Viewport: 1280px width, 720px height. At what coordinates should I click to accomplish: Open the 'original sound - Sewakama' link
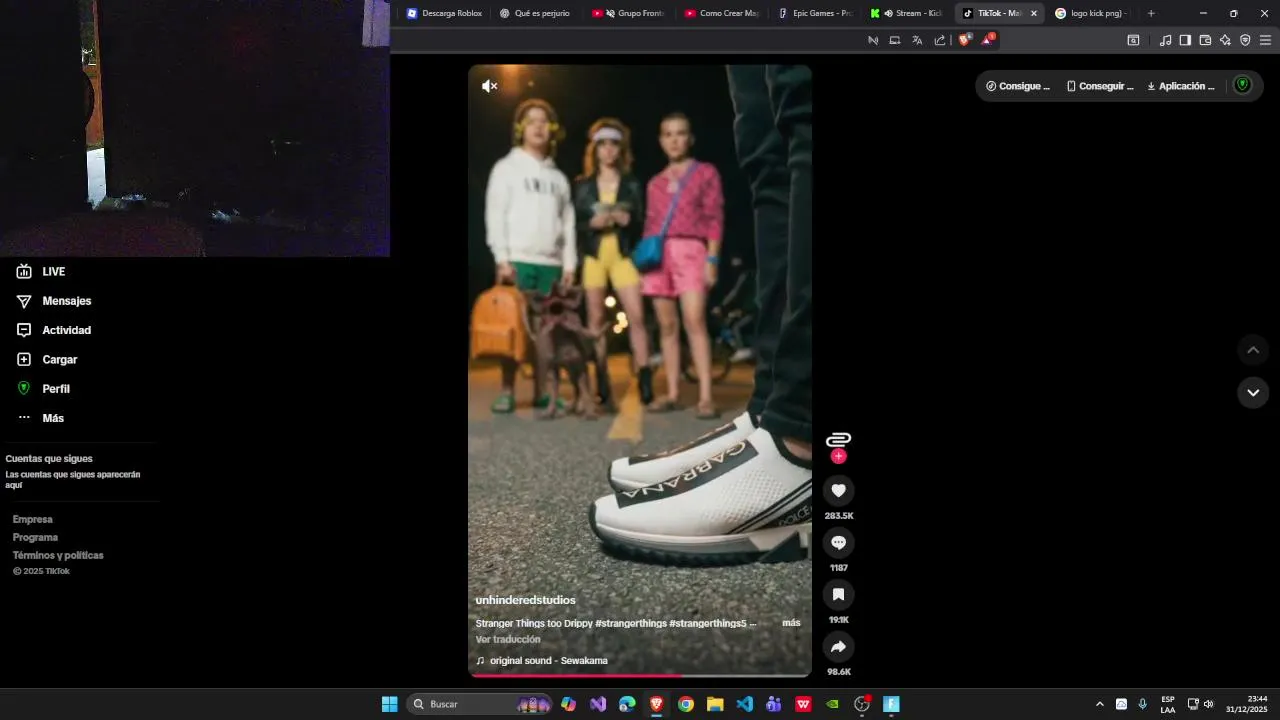tap(548, 661)
